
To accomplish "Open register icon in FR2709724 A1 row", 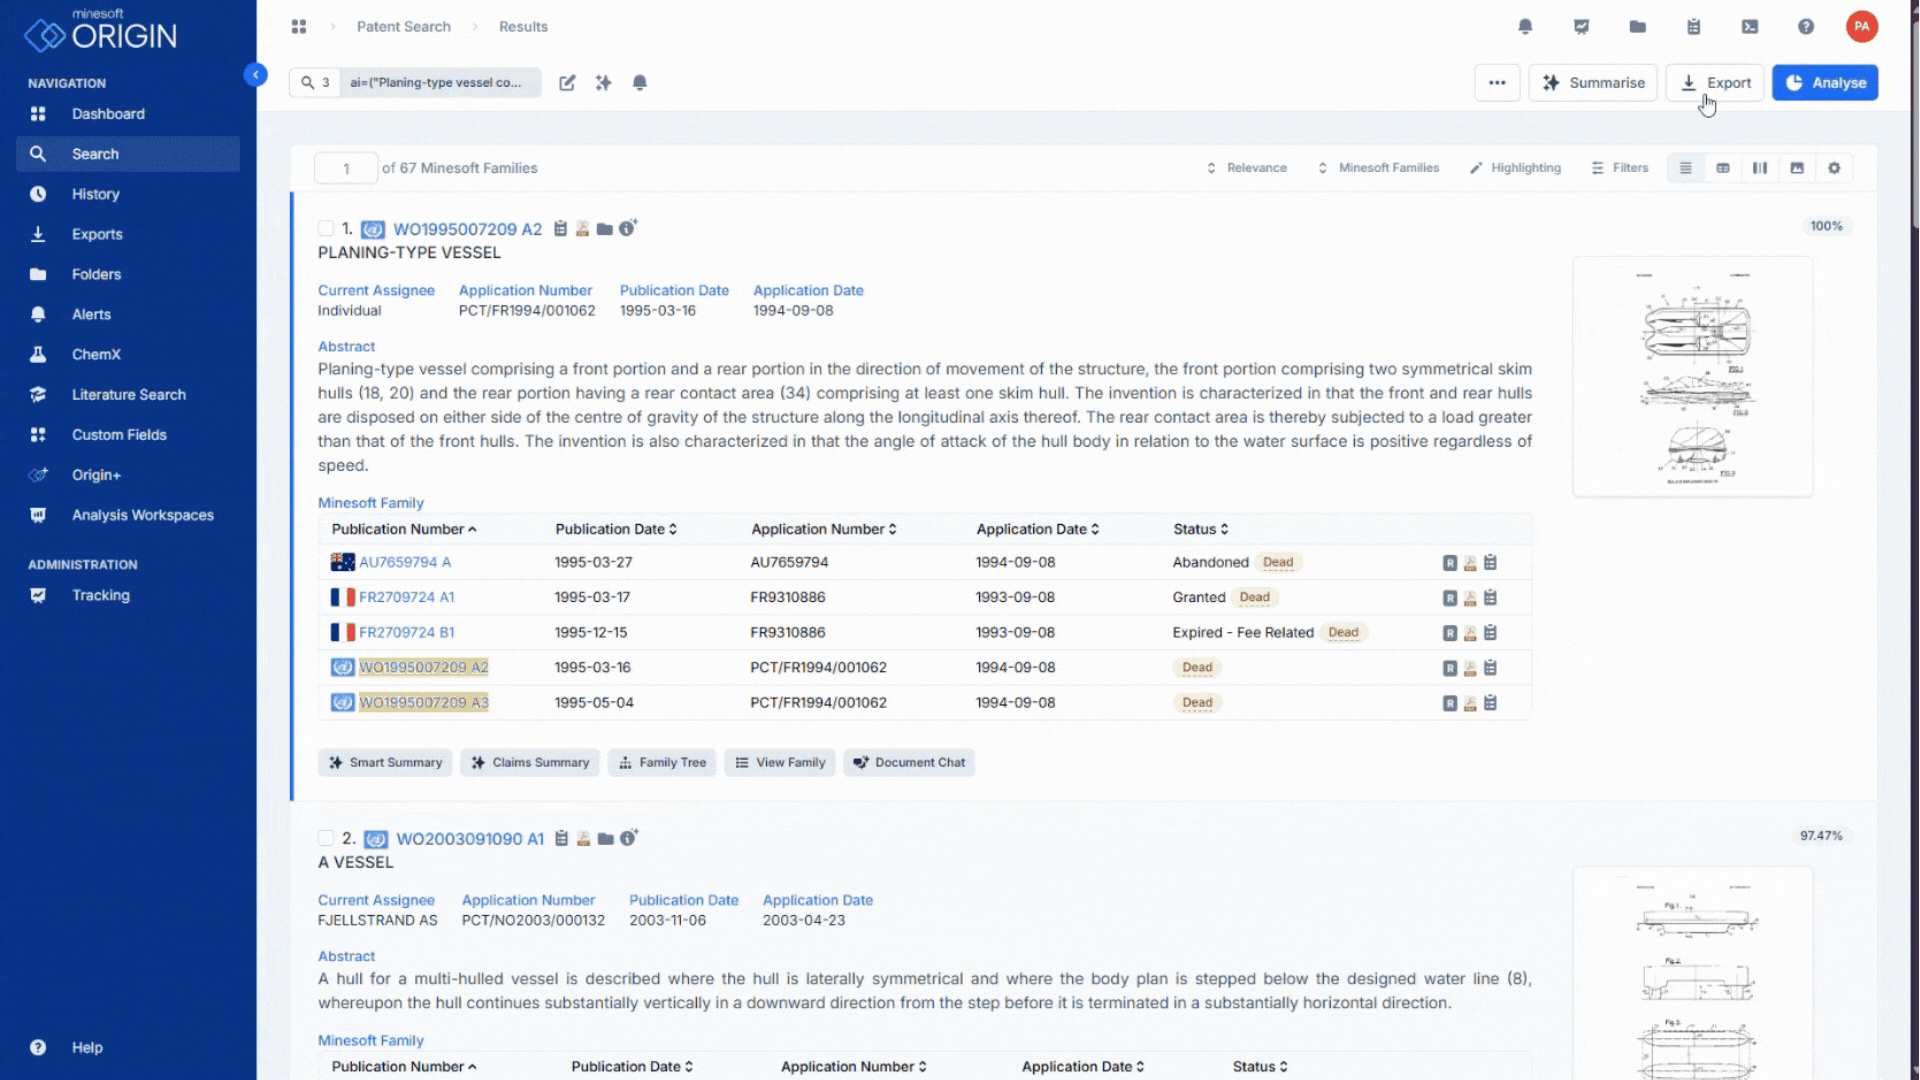I will [1449, 598].
